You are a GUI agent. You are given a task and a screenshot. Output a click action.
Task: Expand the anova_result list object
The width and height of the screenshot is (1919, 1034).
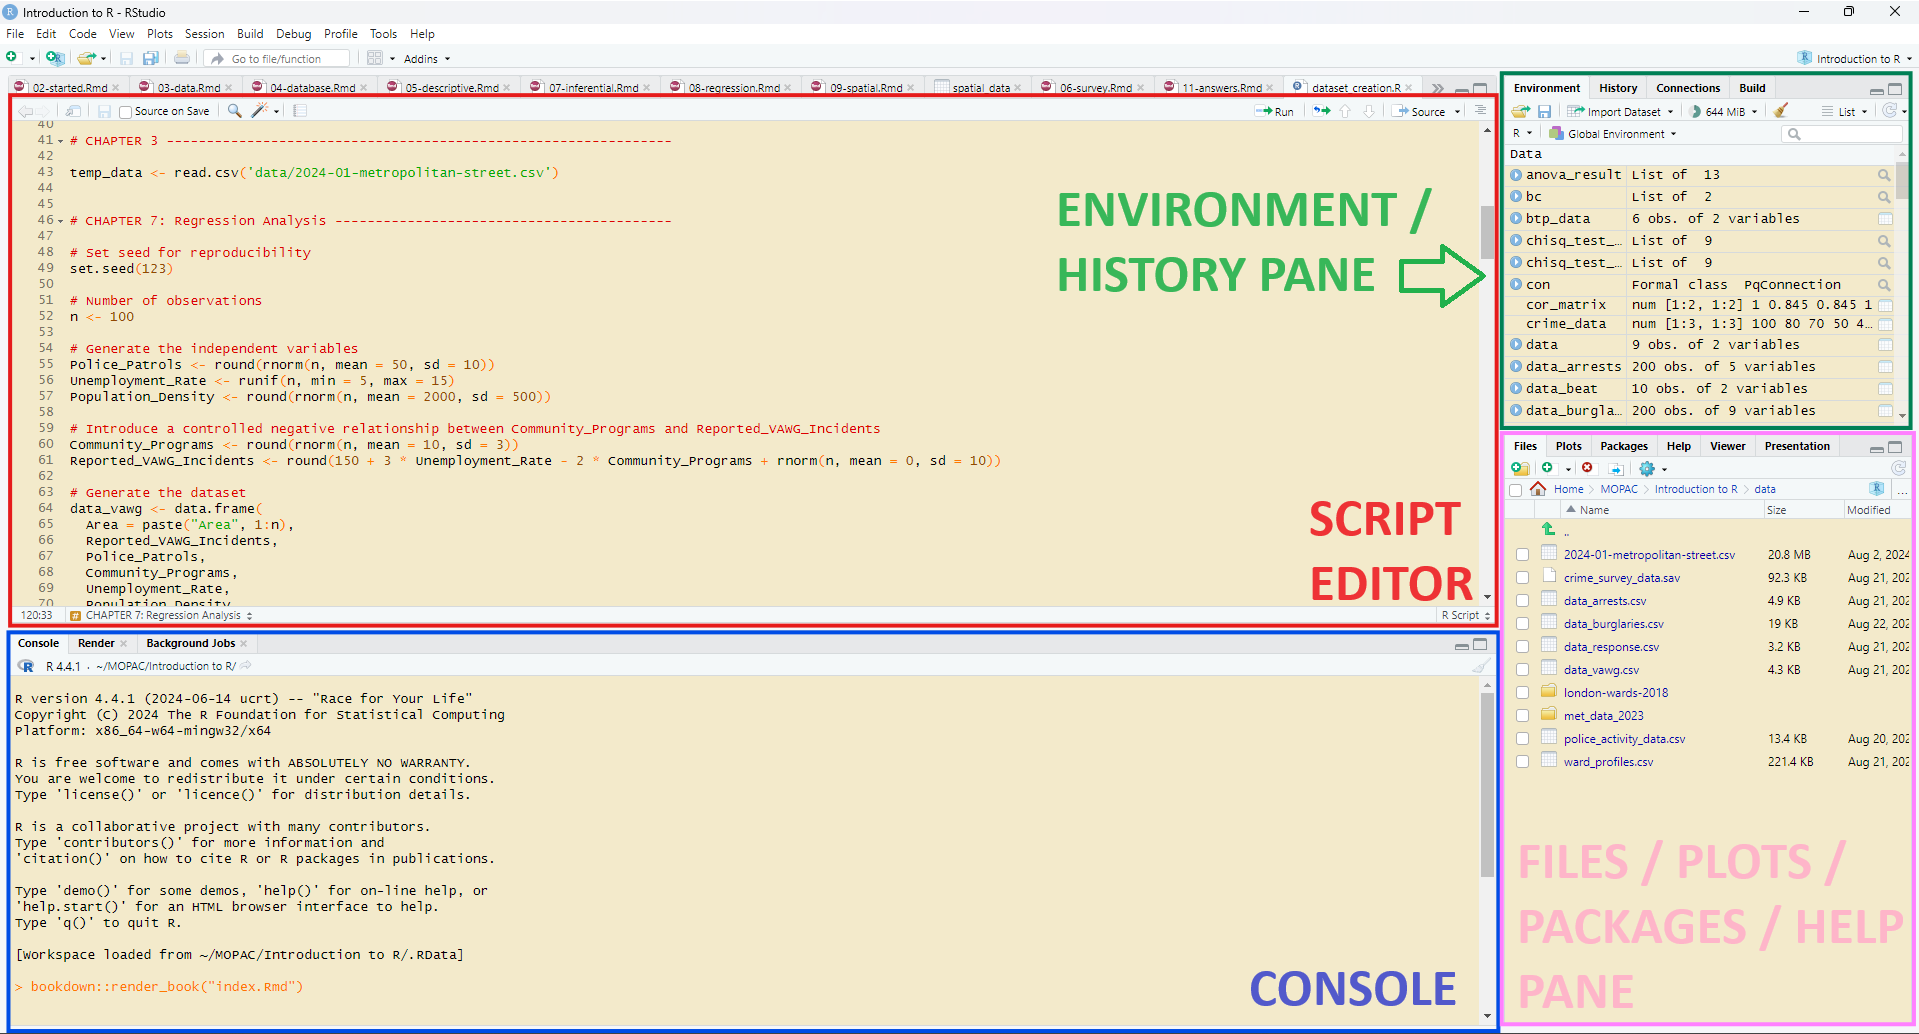pyautogui.click(x=1516, y=174)
